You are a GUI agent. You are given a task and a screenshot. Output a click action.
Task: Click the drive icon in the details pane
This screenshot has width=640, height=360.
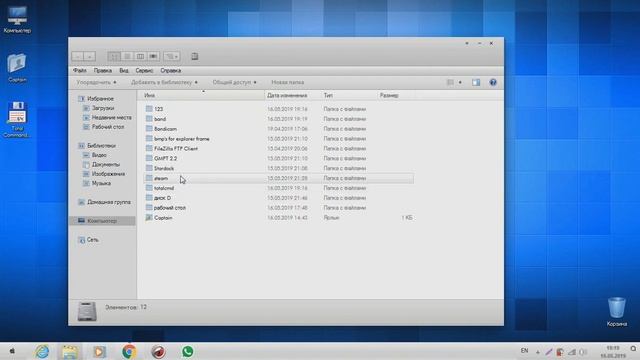pos(87,312)
